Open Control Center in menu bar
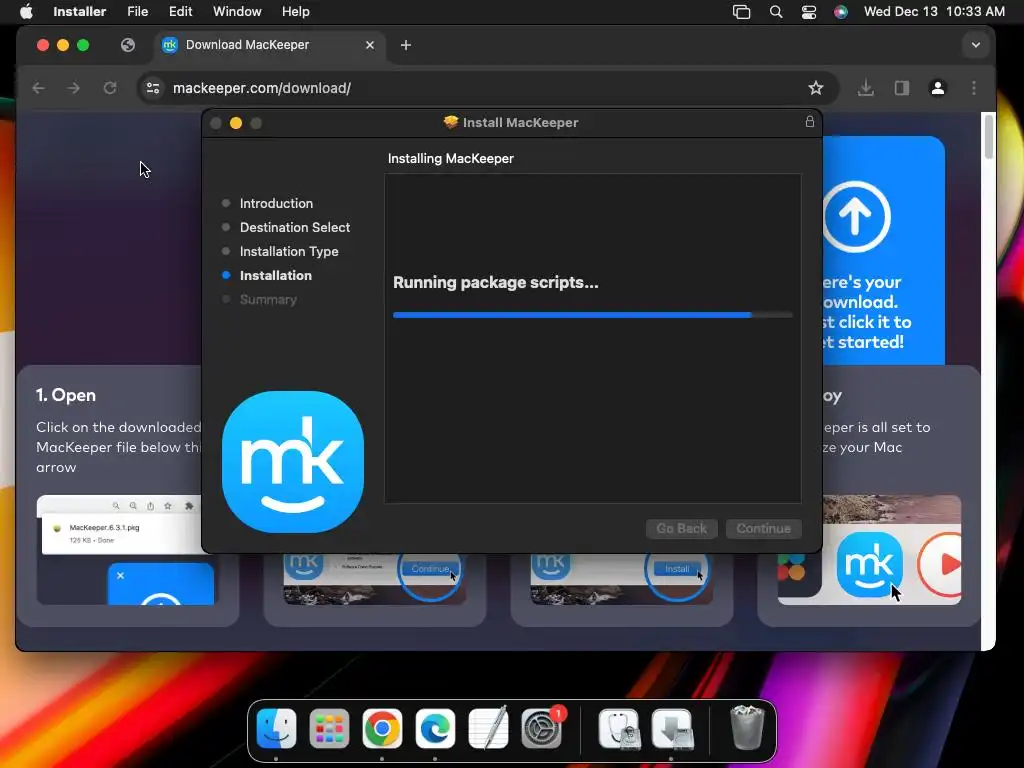Image resolution: width=1024 pixels, height=768 pixels. click(808, 12)
